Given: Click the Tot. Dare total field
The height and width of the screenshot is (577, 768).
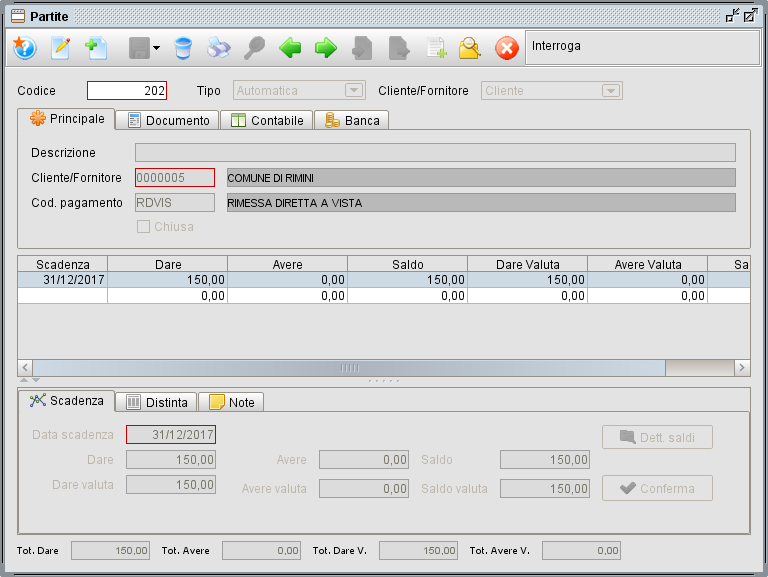Looking at the screenshot, I should click(110, 551).
